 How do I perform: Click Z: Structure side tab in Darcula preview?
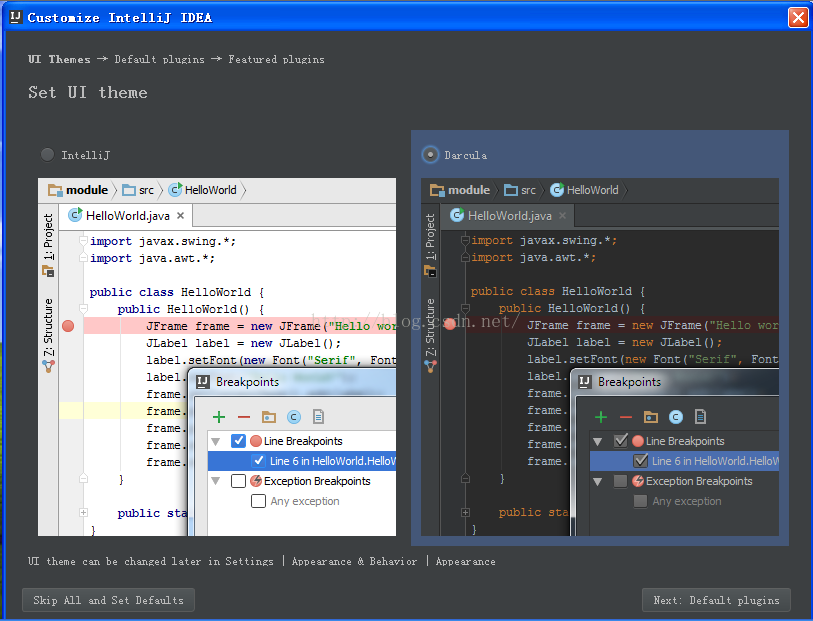pos(430,327)
